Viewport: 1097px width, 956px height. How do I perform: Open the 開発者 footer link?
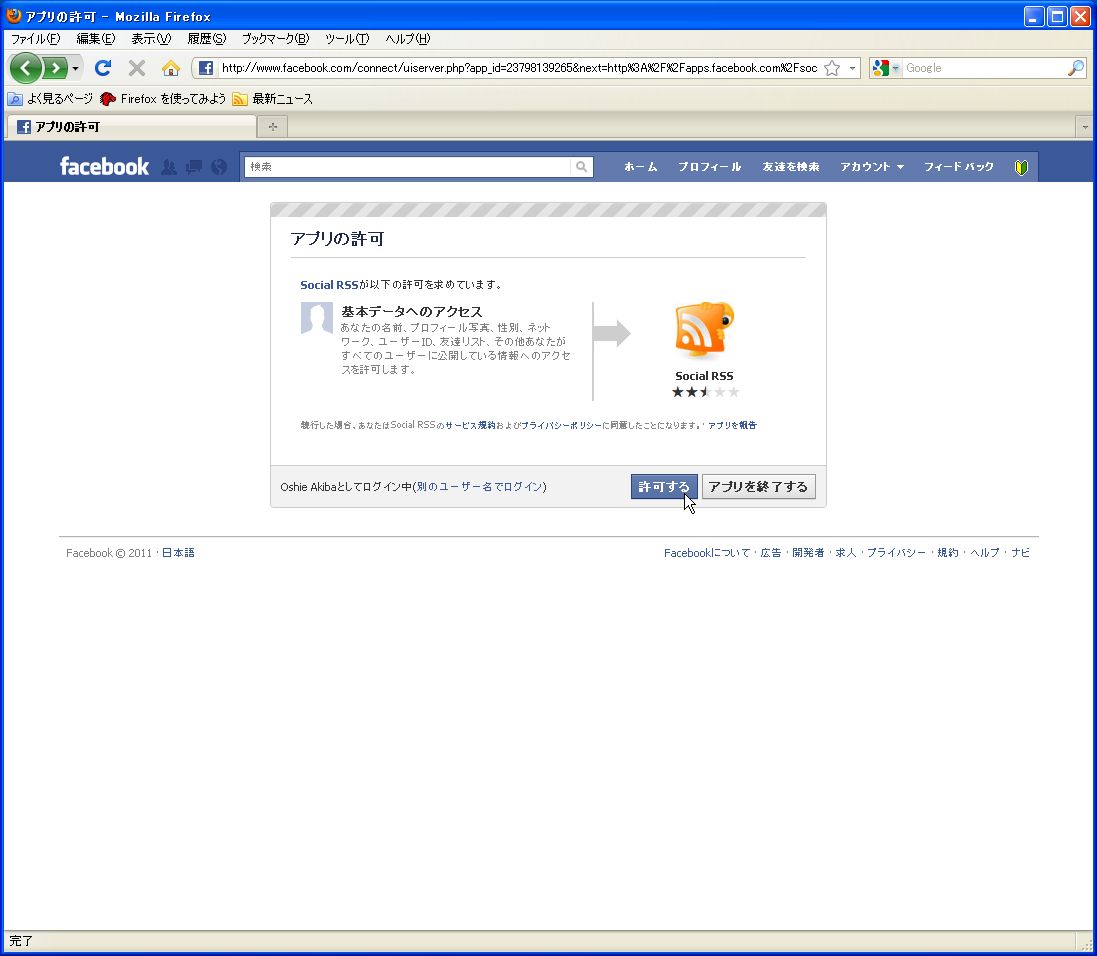point(808,553)
